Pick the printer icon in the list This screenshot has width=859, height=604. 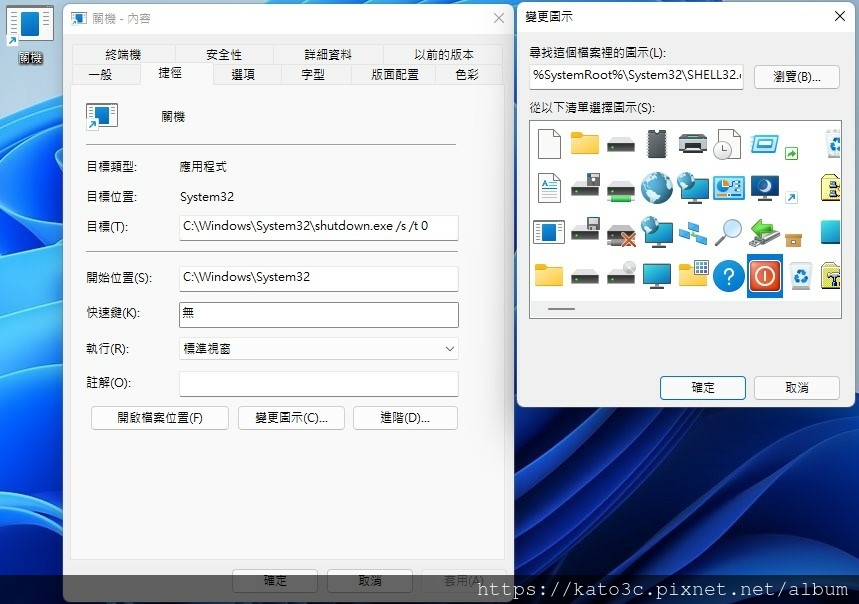tap(692, 143)
